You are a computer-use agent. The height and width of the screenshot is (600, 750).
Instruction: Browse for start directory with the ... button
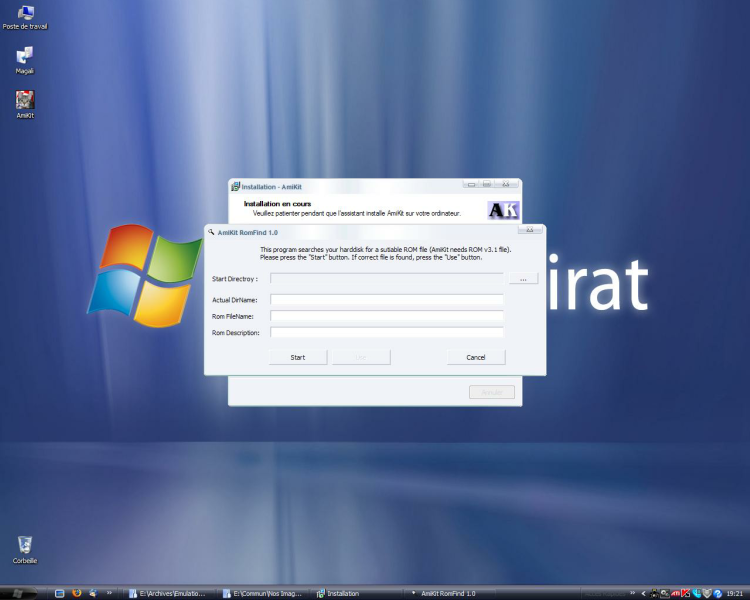point(523,278)
